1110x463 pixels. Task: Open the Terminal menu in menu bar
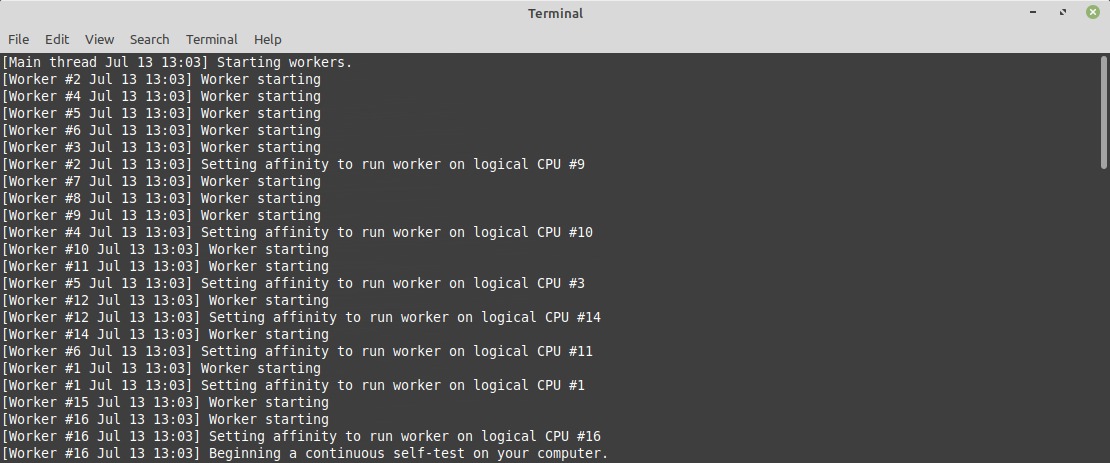(211, 39)
